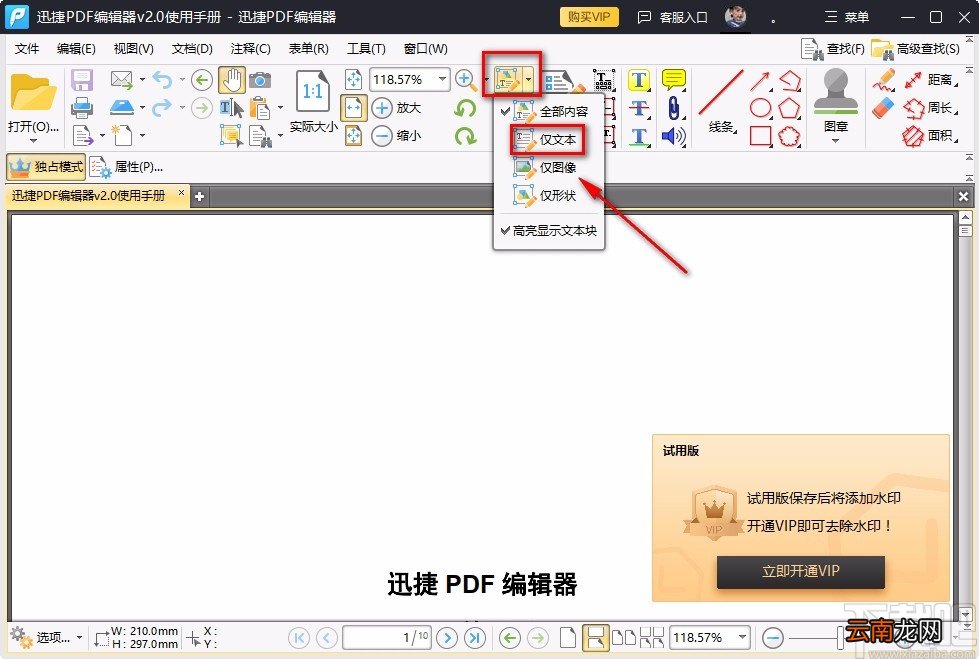This screenshot has width=979, height=659.
Task: Click the page number input field
Action: pos(386,638)
